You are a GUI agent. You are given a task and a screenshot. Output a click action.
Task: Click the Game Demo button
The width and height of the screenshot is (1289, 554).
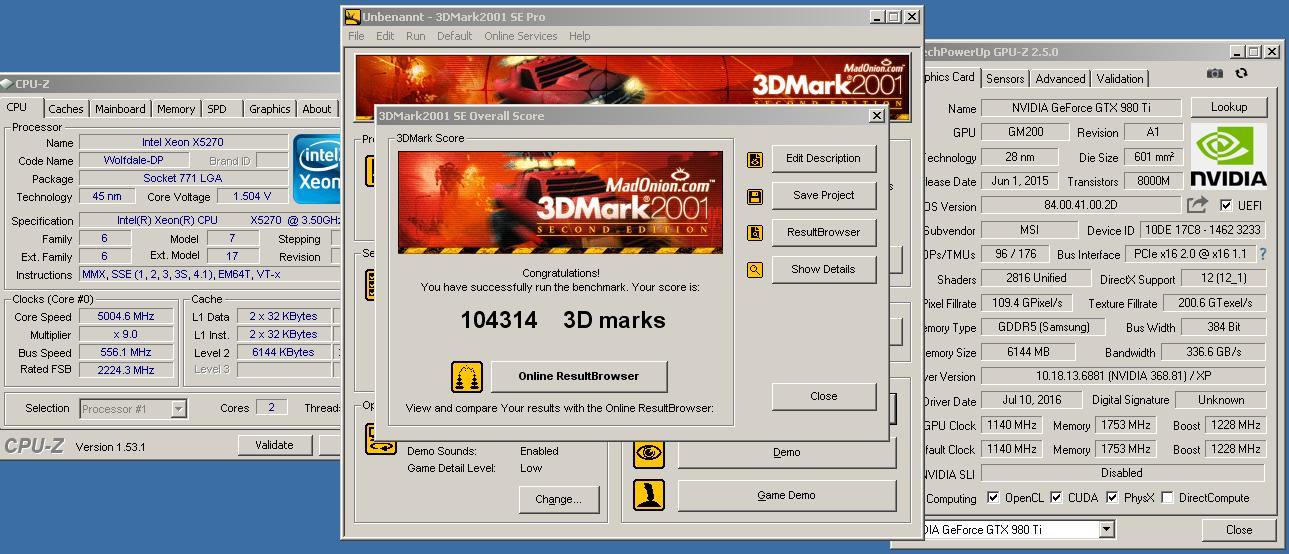[x=787, y=495]
